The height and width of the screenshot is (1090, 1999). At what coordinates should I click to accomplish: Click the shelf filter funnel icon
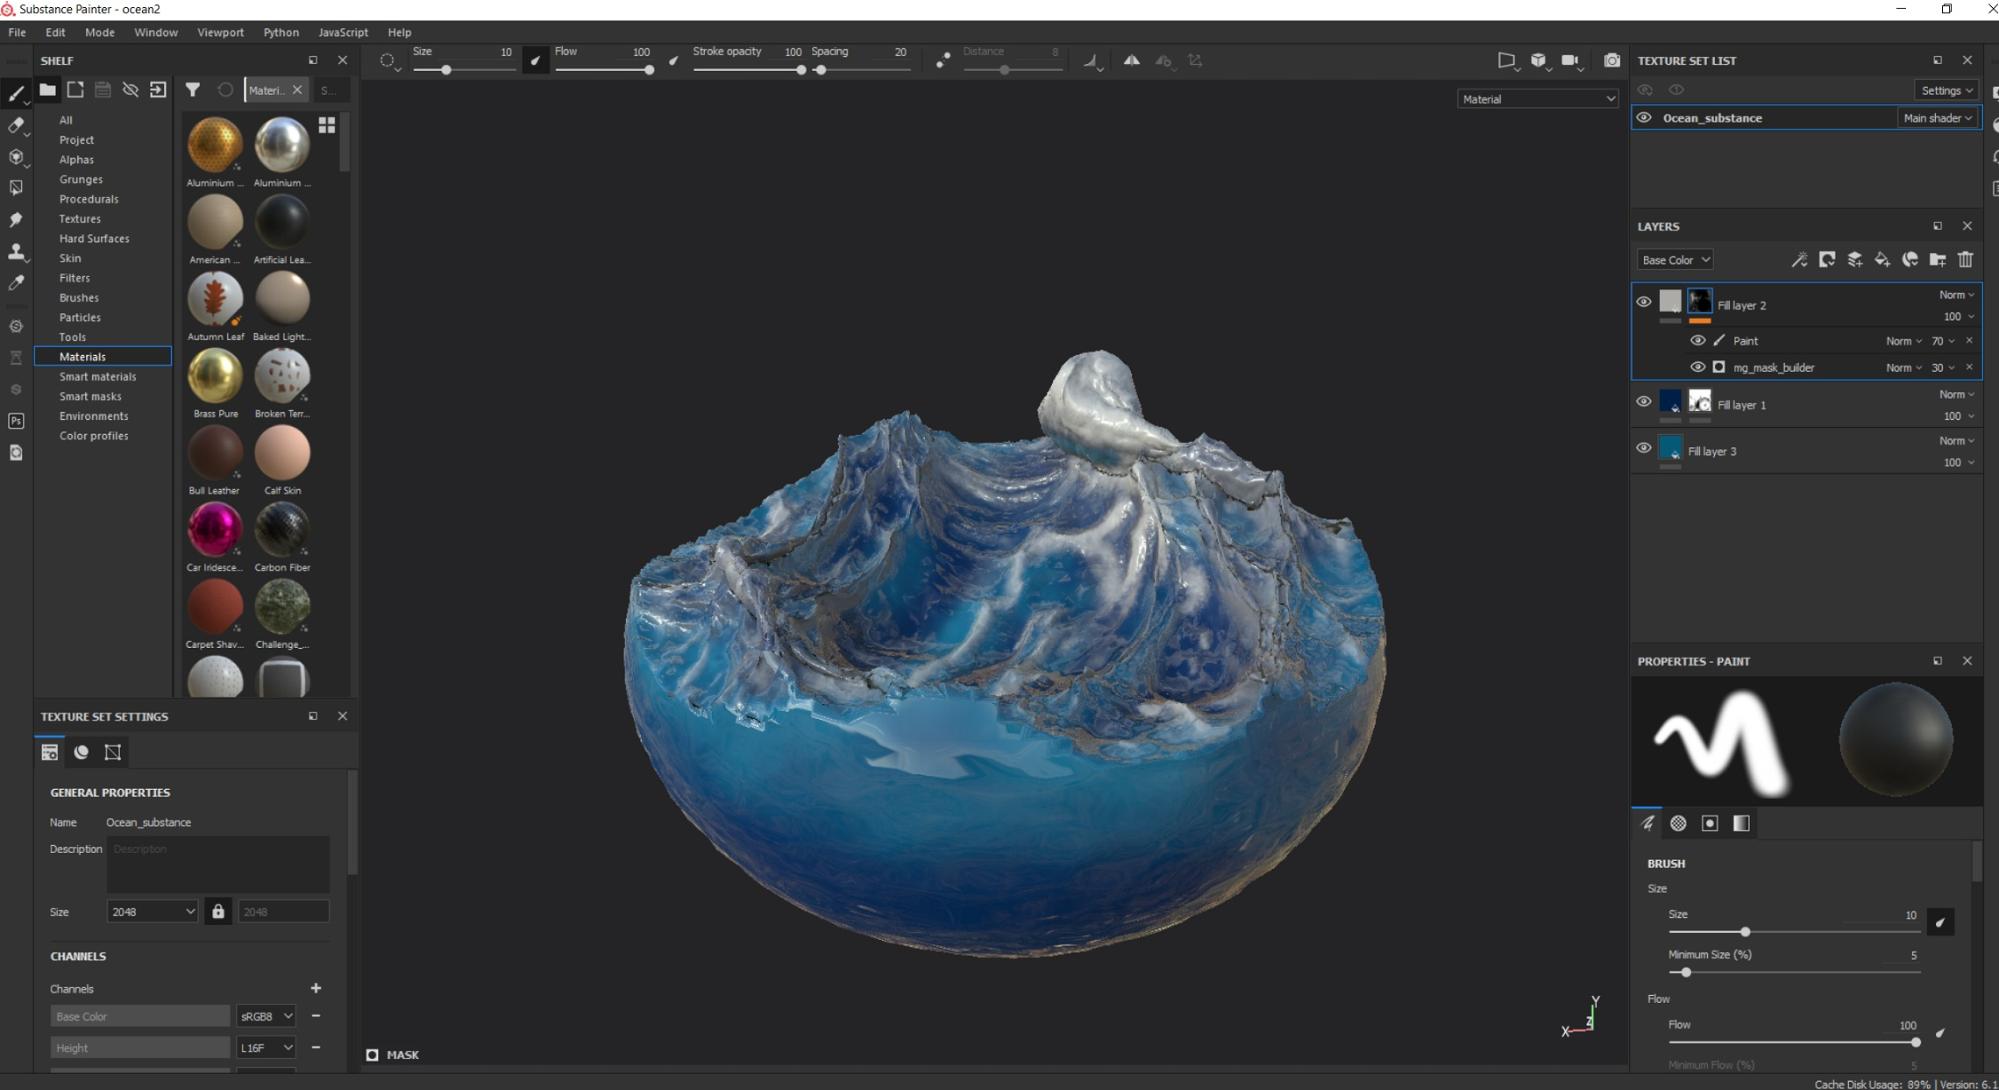coord(193,90)
